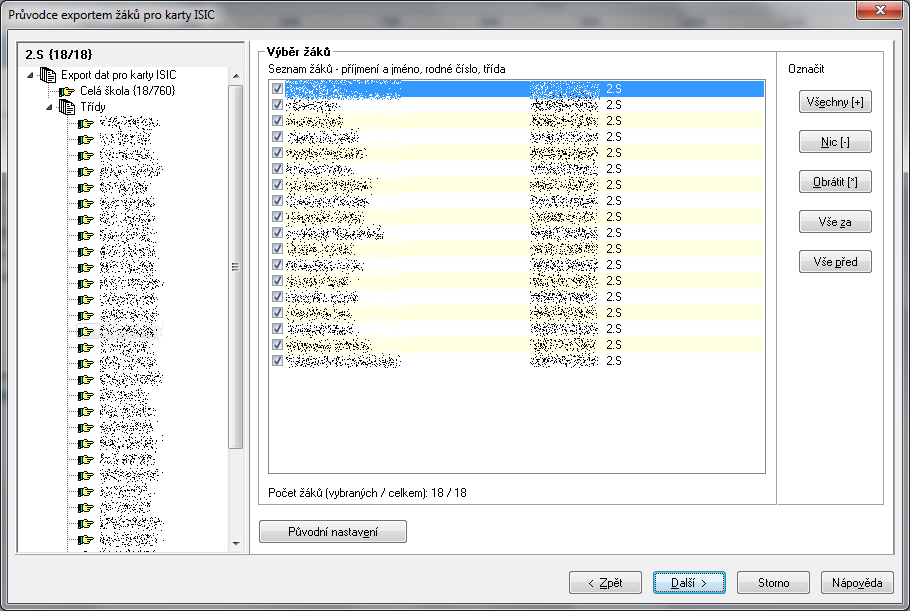Collapse the Export dat pro karty ISIC node

30,75
